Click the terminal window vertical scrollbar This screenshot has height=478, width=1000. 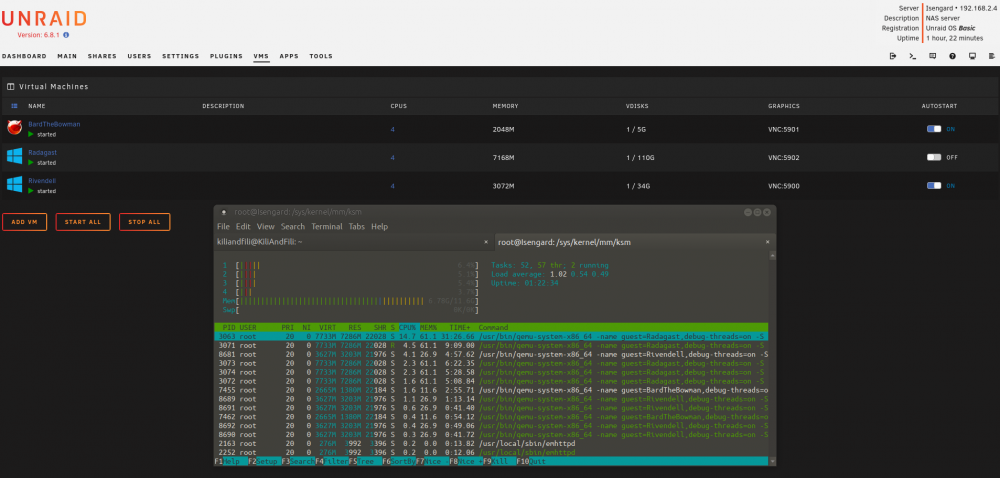tap(772, 358)
